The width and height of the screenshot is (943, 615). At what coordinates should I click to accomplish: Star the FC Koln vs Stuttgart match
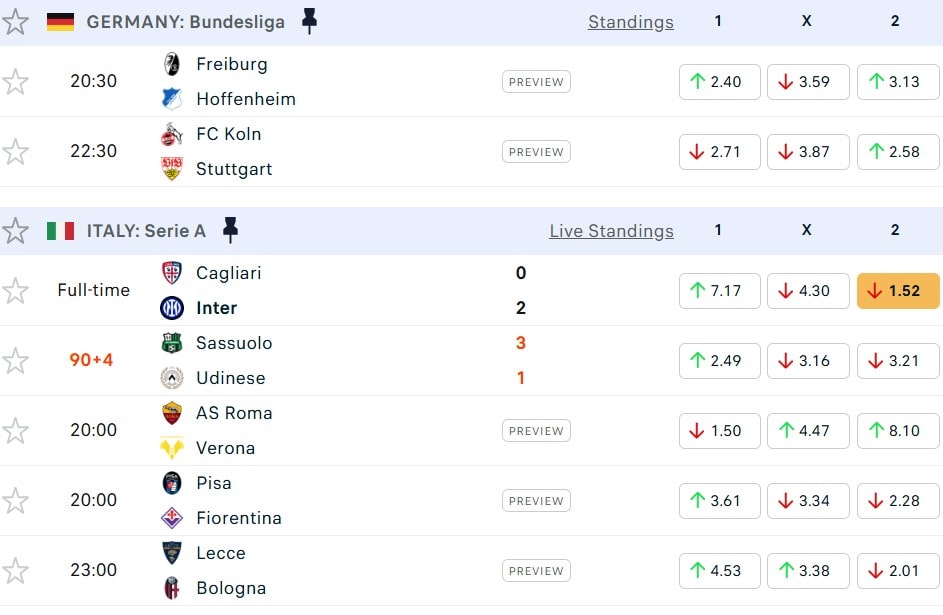[x=15, y=151]
